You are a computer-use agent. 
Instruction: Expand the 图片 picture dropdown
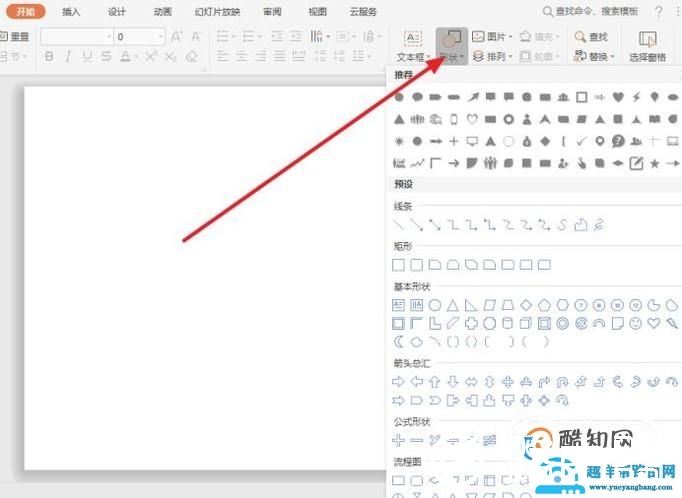click(512, 37)
